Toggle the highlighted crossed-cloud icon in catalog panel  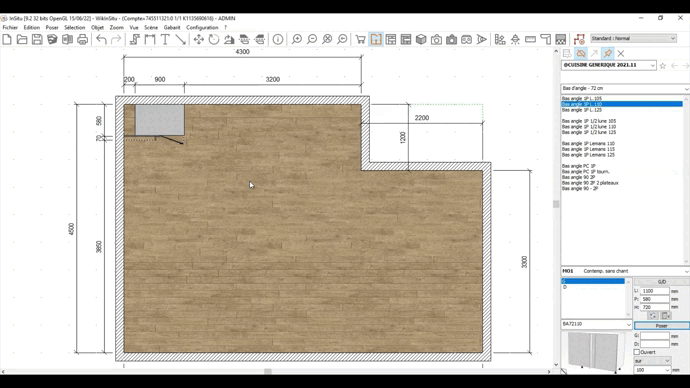(581, 53)
